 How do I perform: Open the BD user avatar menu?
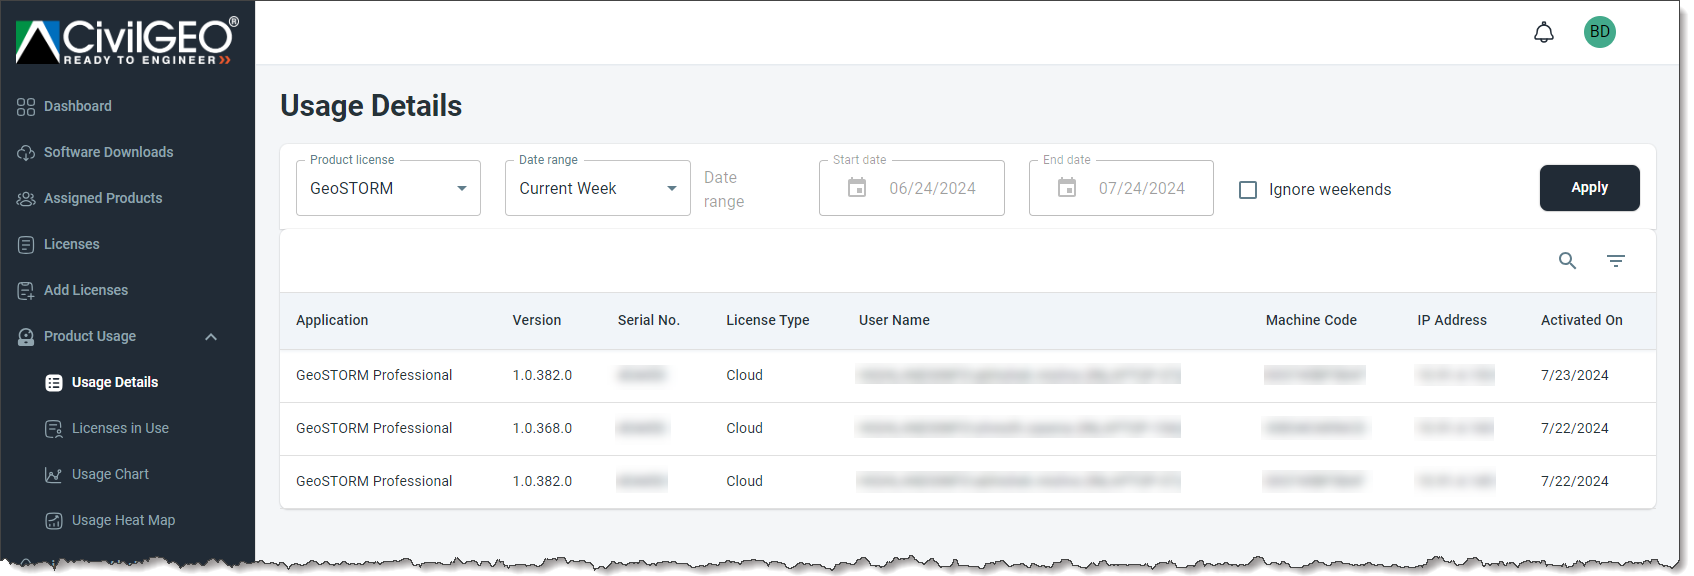(x=1600, y=32)
